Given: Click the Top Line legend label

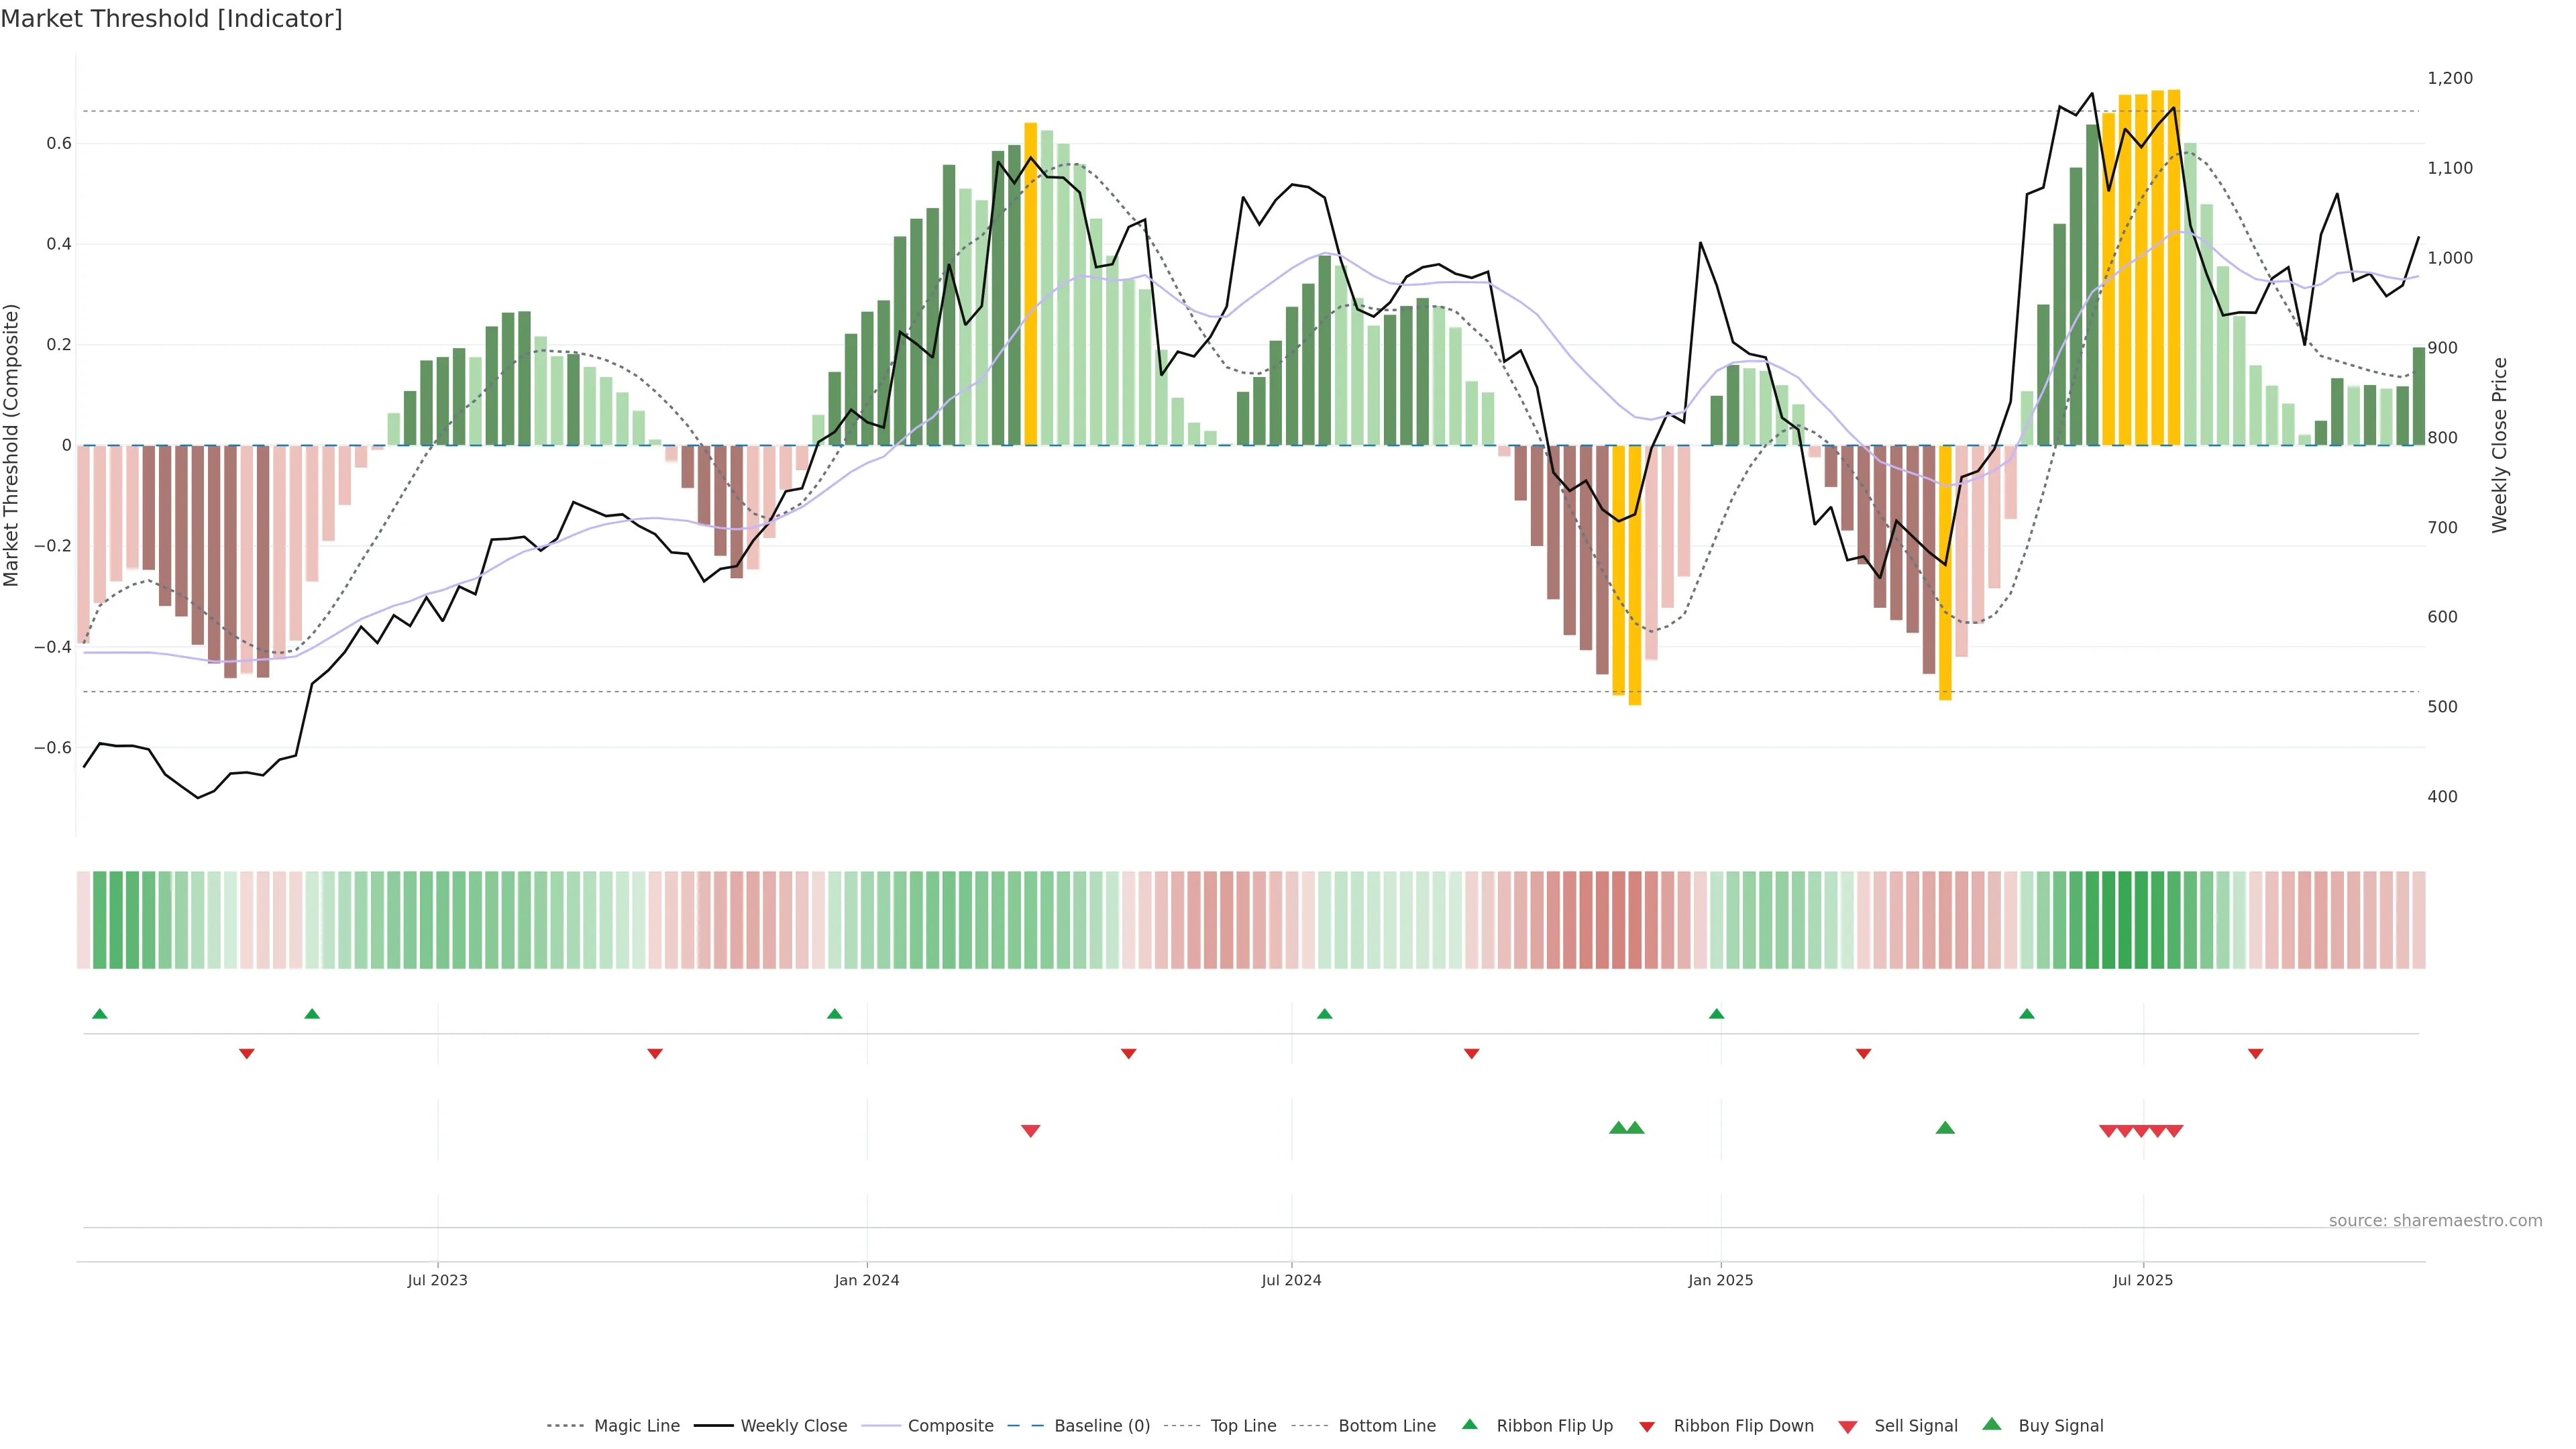Looking at the screenshot, I should pos(1243,1426).
